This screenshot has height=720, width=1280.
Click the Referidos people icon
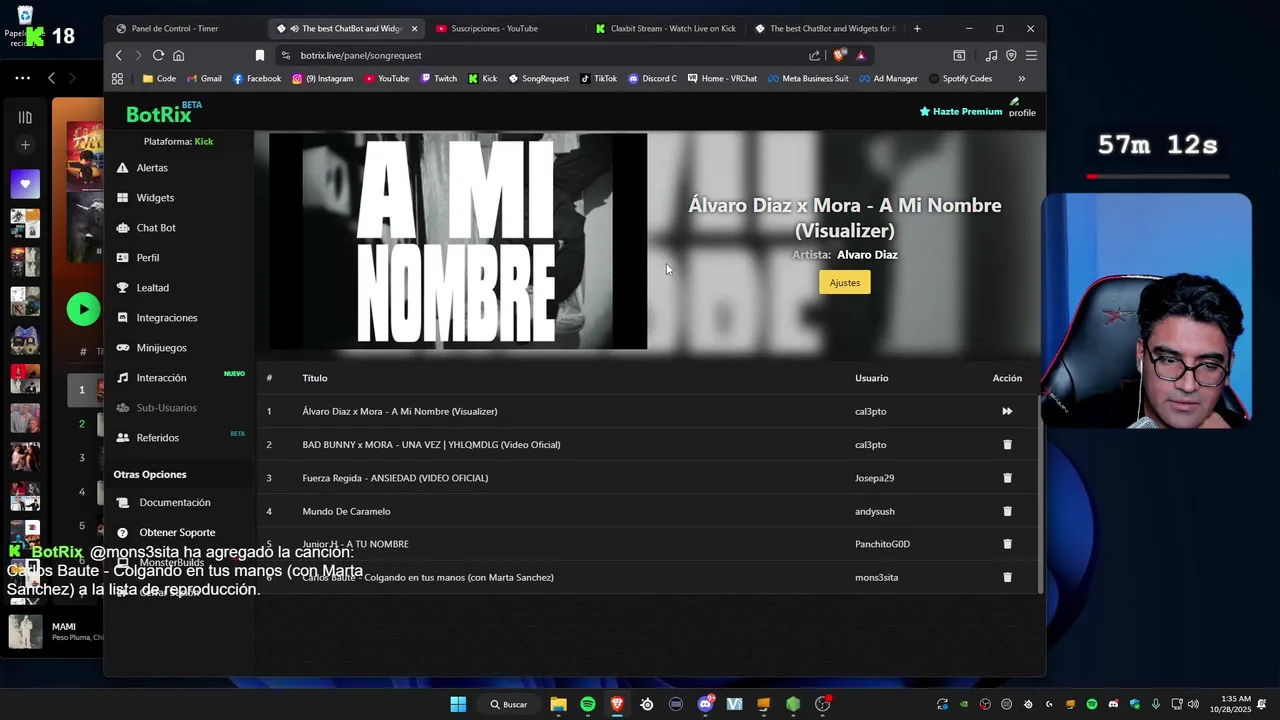click(123, 438)
